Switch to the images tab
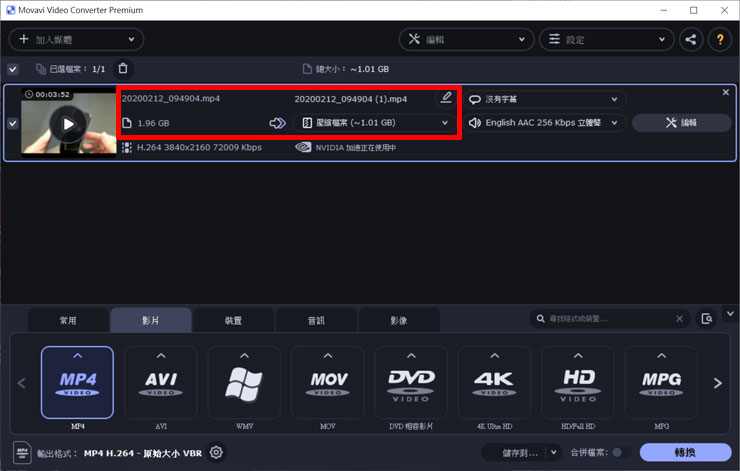 click(399, 320)
